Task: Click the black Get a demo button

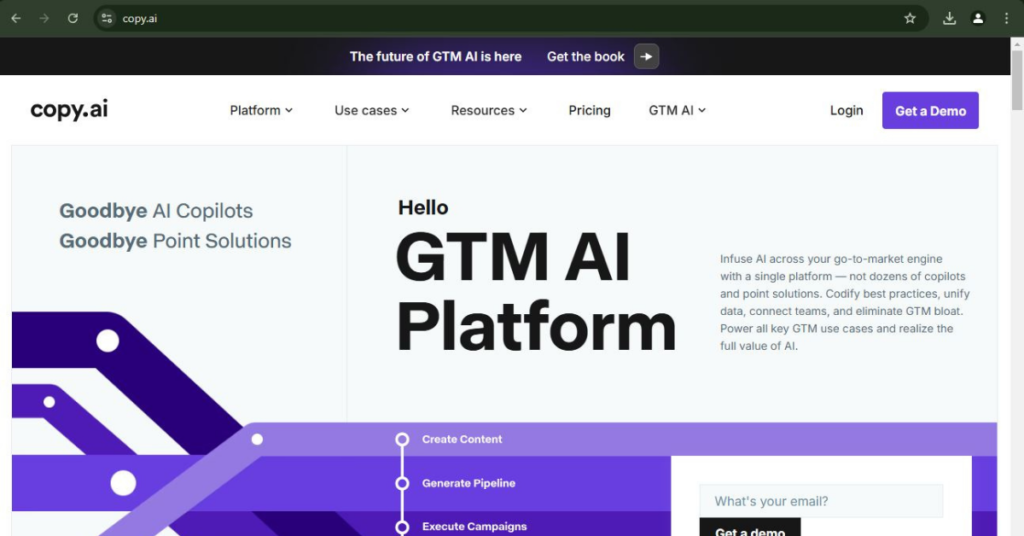Action: (750, 528)
